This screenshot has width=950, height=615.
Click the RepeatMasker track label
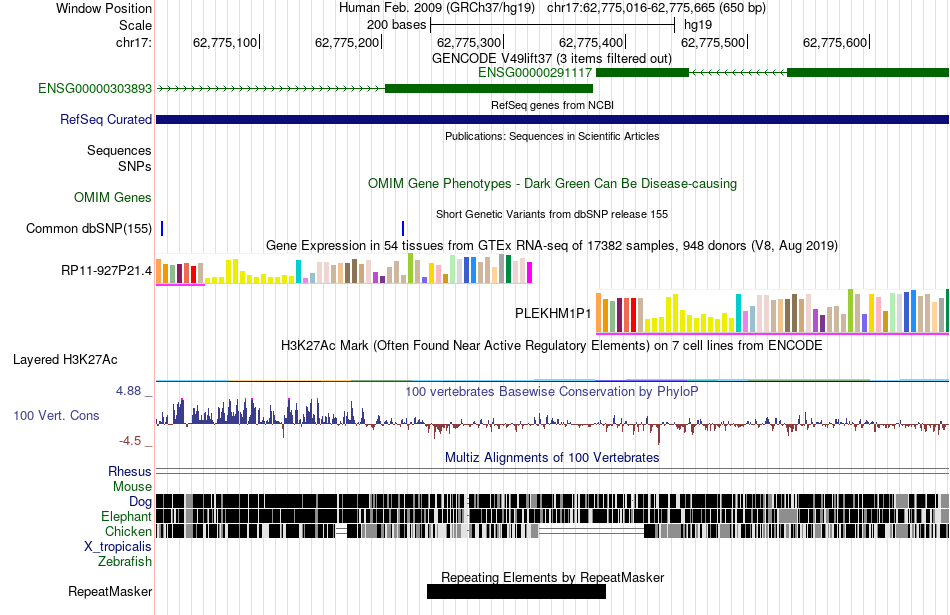tap(110, 591)
